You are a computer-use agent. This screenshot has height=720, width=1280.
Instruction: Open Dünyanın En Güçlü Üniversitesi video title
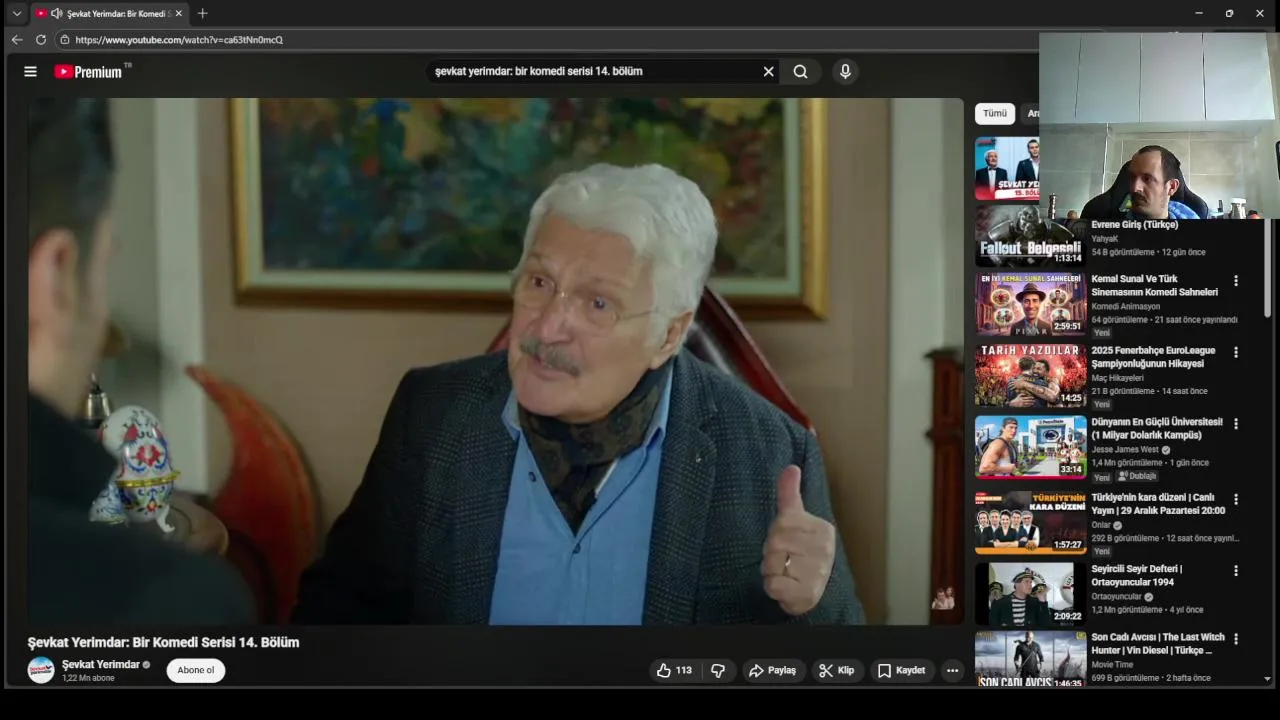tap(1157, 428)
